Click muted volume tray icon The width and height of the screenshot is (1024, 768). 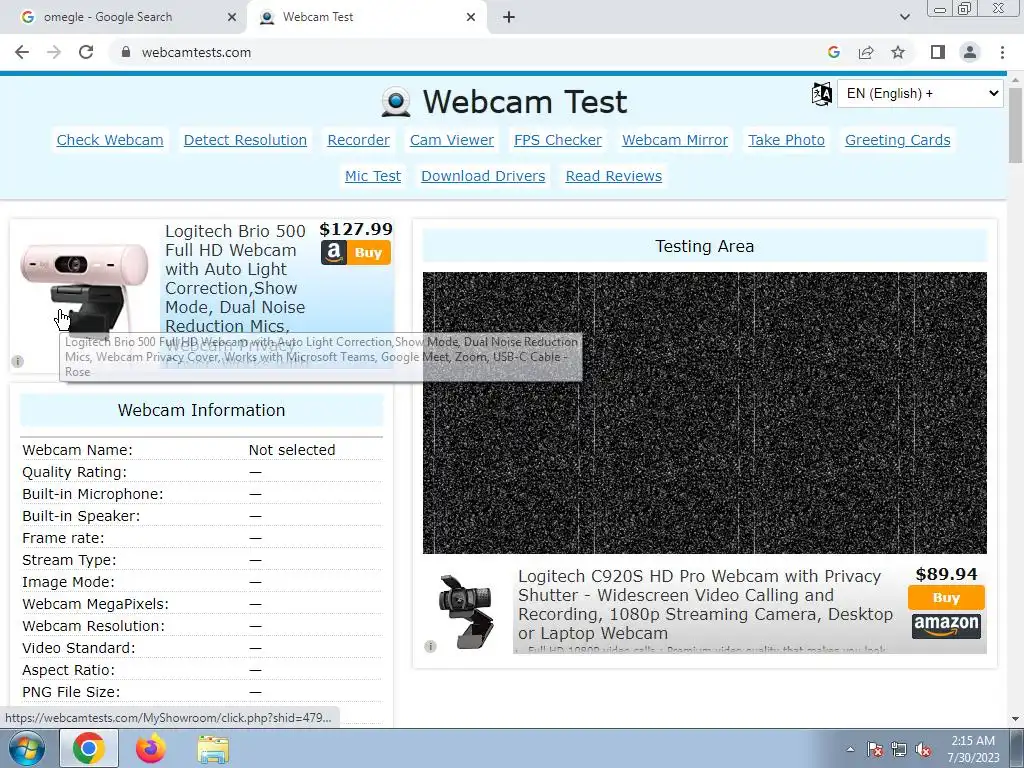[x=923, y=750]
